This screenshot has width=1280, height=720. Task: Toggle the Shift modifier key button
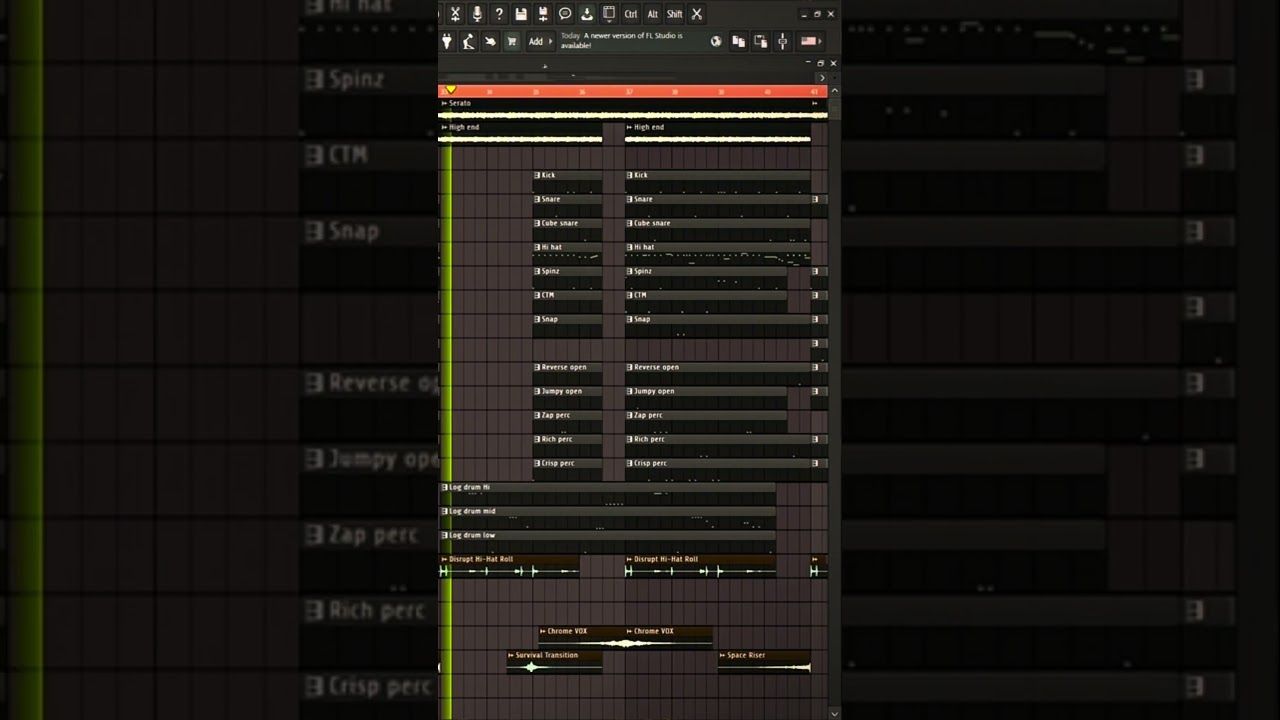point(675,14)
